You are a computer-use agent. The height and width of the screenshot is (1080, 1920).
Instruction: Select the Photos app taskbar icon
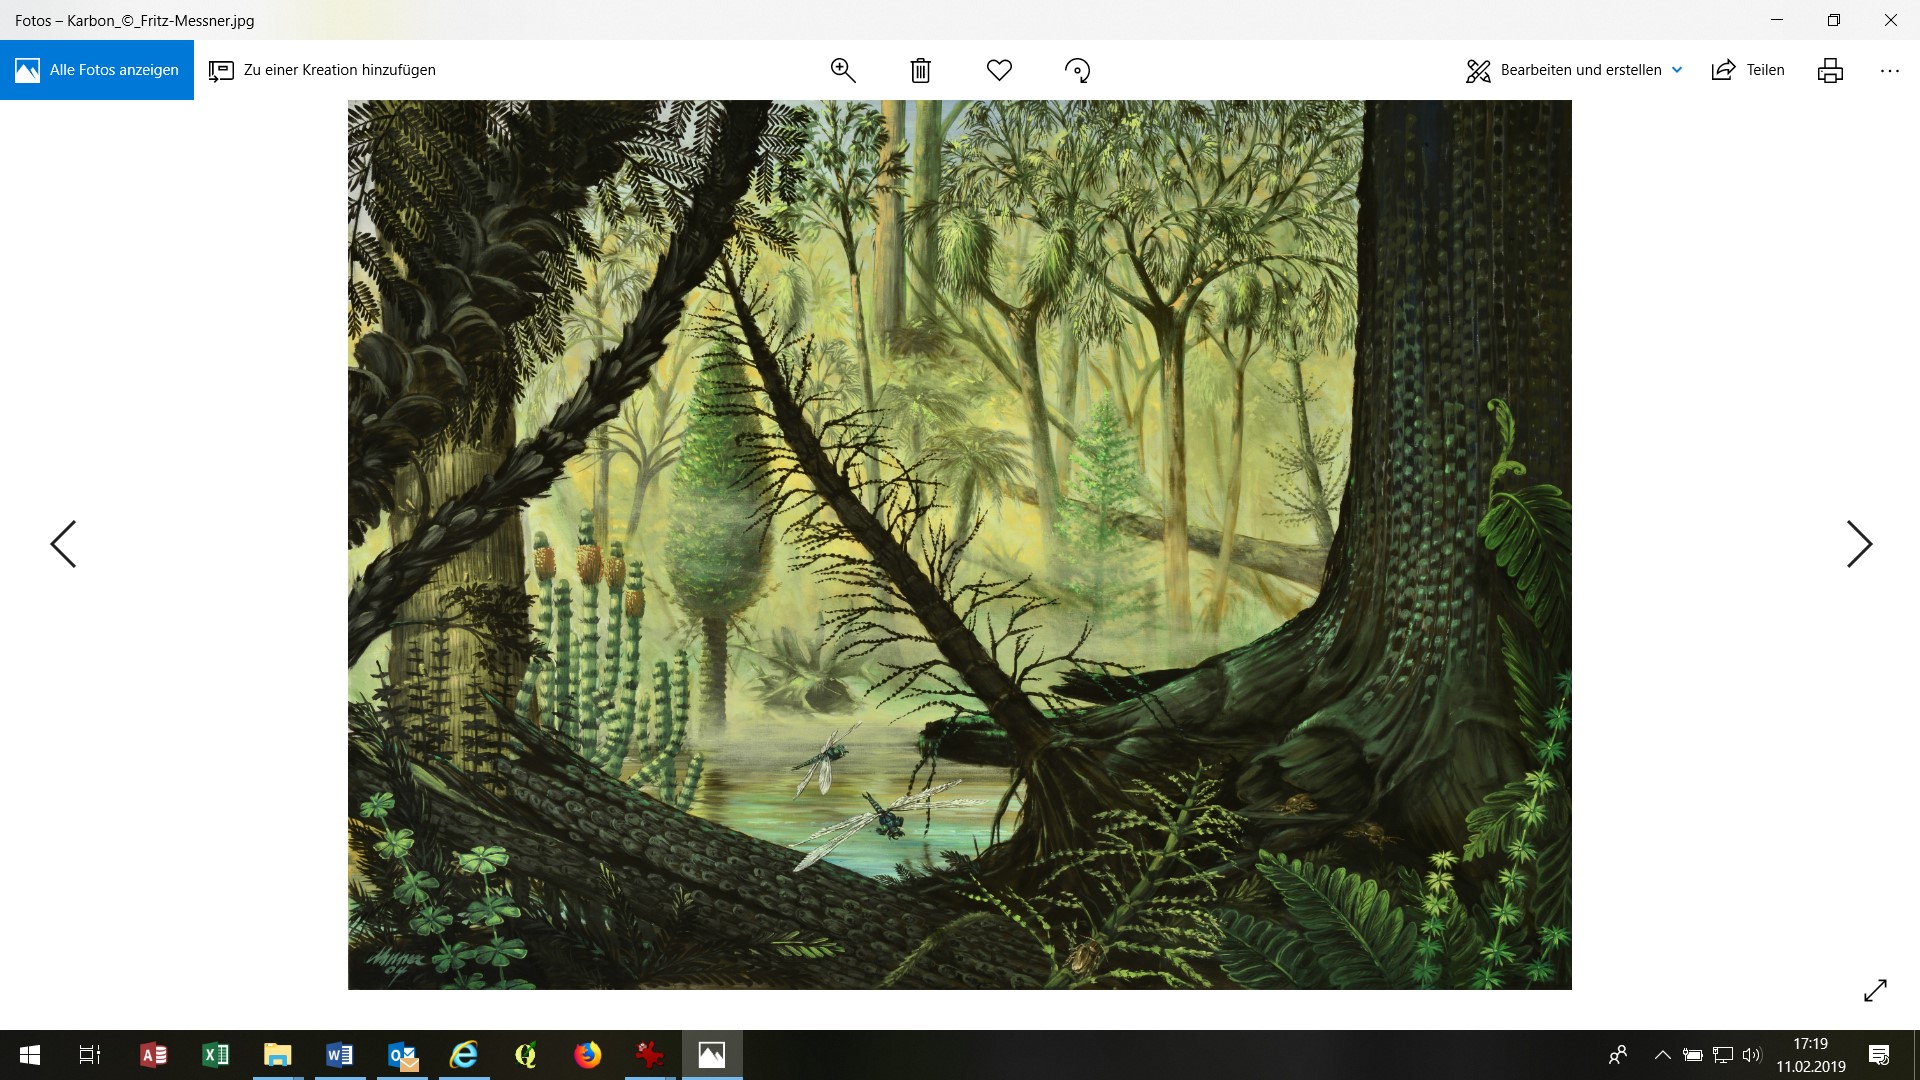point(712,1055)
